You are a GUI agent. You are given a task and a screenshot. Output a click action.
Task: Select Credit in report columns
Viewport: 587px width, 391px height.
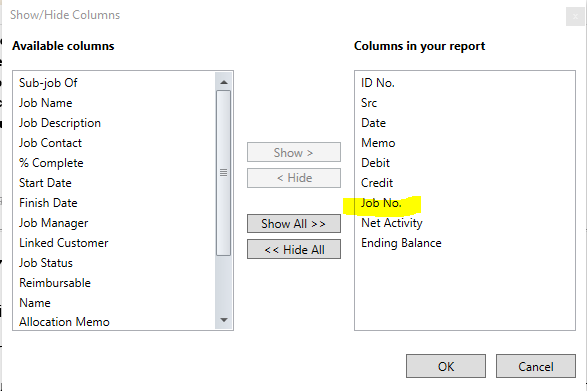pyautogui.click(x=377, y=183)
